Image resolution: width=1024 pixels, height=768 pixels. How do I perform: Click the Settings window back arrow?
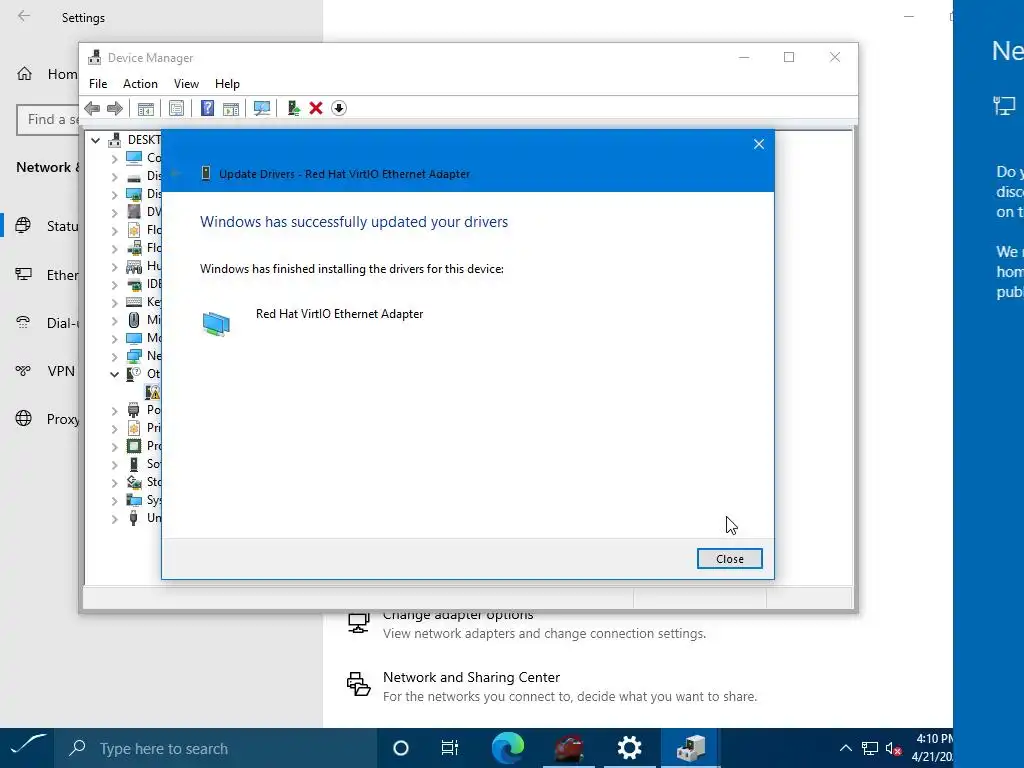tap(24, 16)
